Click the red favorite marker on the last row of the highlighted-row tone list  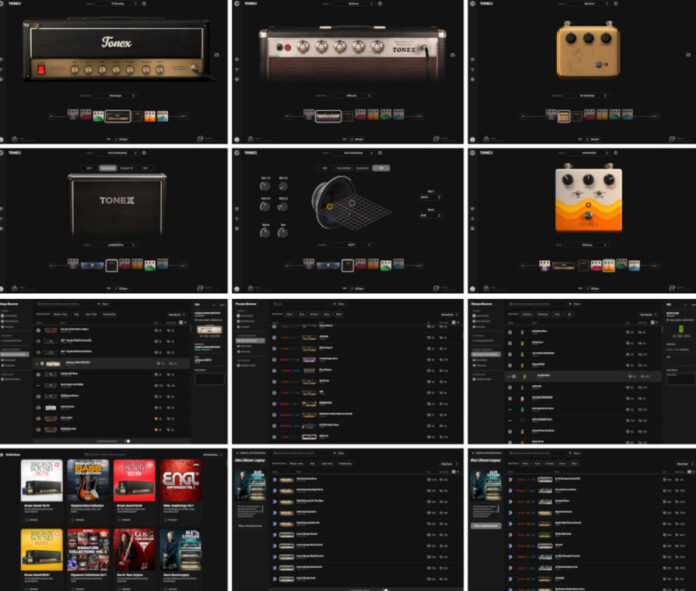tap(156, 429)
